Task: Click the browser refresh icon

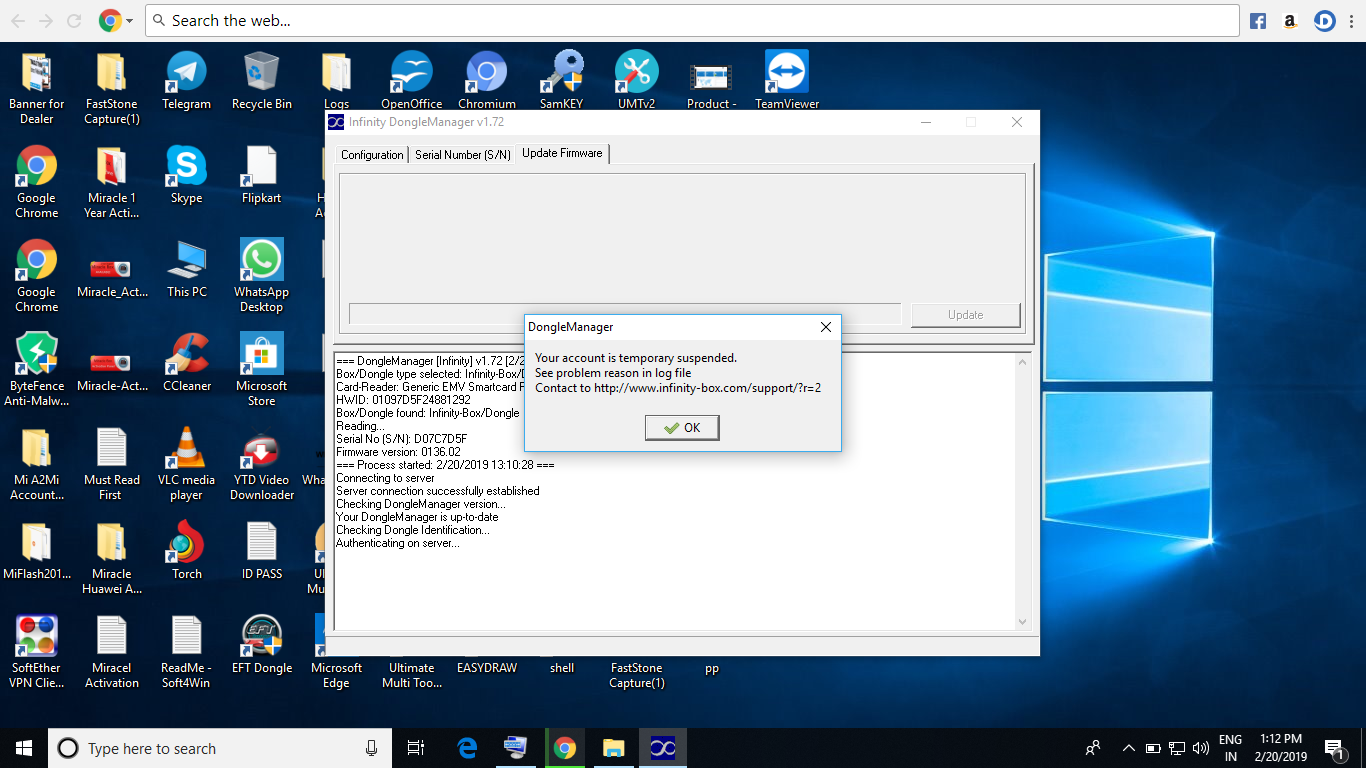Action: pyautogui.click(x=74, y=20)
